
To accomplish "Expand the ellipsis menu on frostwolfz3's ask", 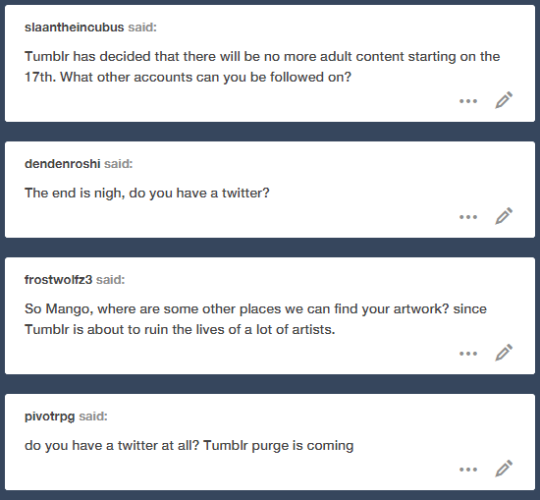I will (x=468, y=353).
